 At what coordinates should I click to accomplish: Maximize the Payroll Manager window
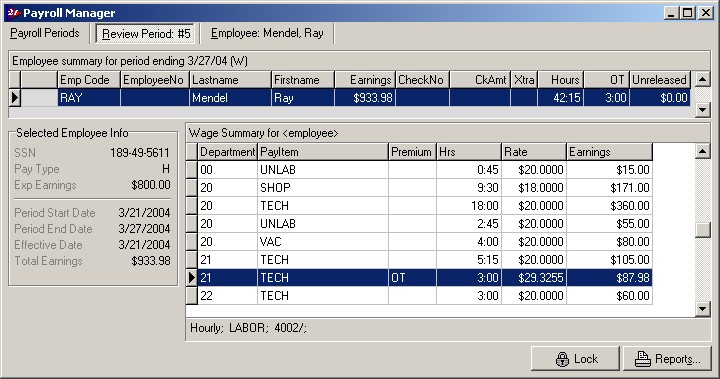click(x=688, y=13)
